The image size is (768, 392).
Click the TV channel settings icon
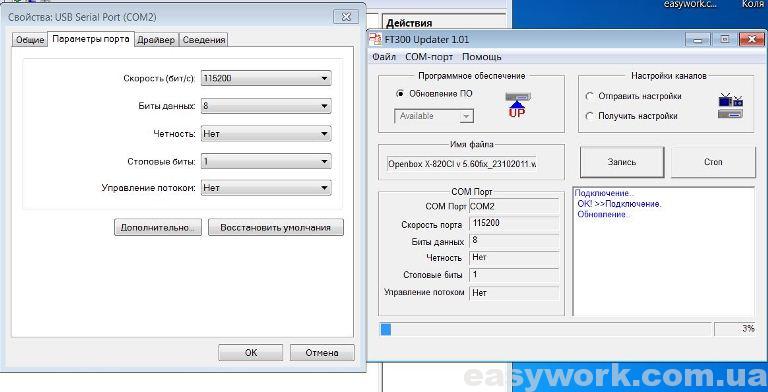(730, 107)
